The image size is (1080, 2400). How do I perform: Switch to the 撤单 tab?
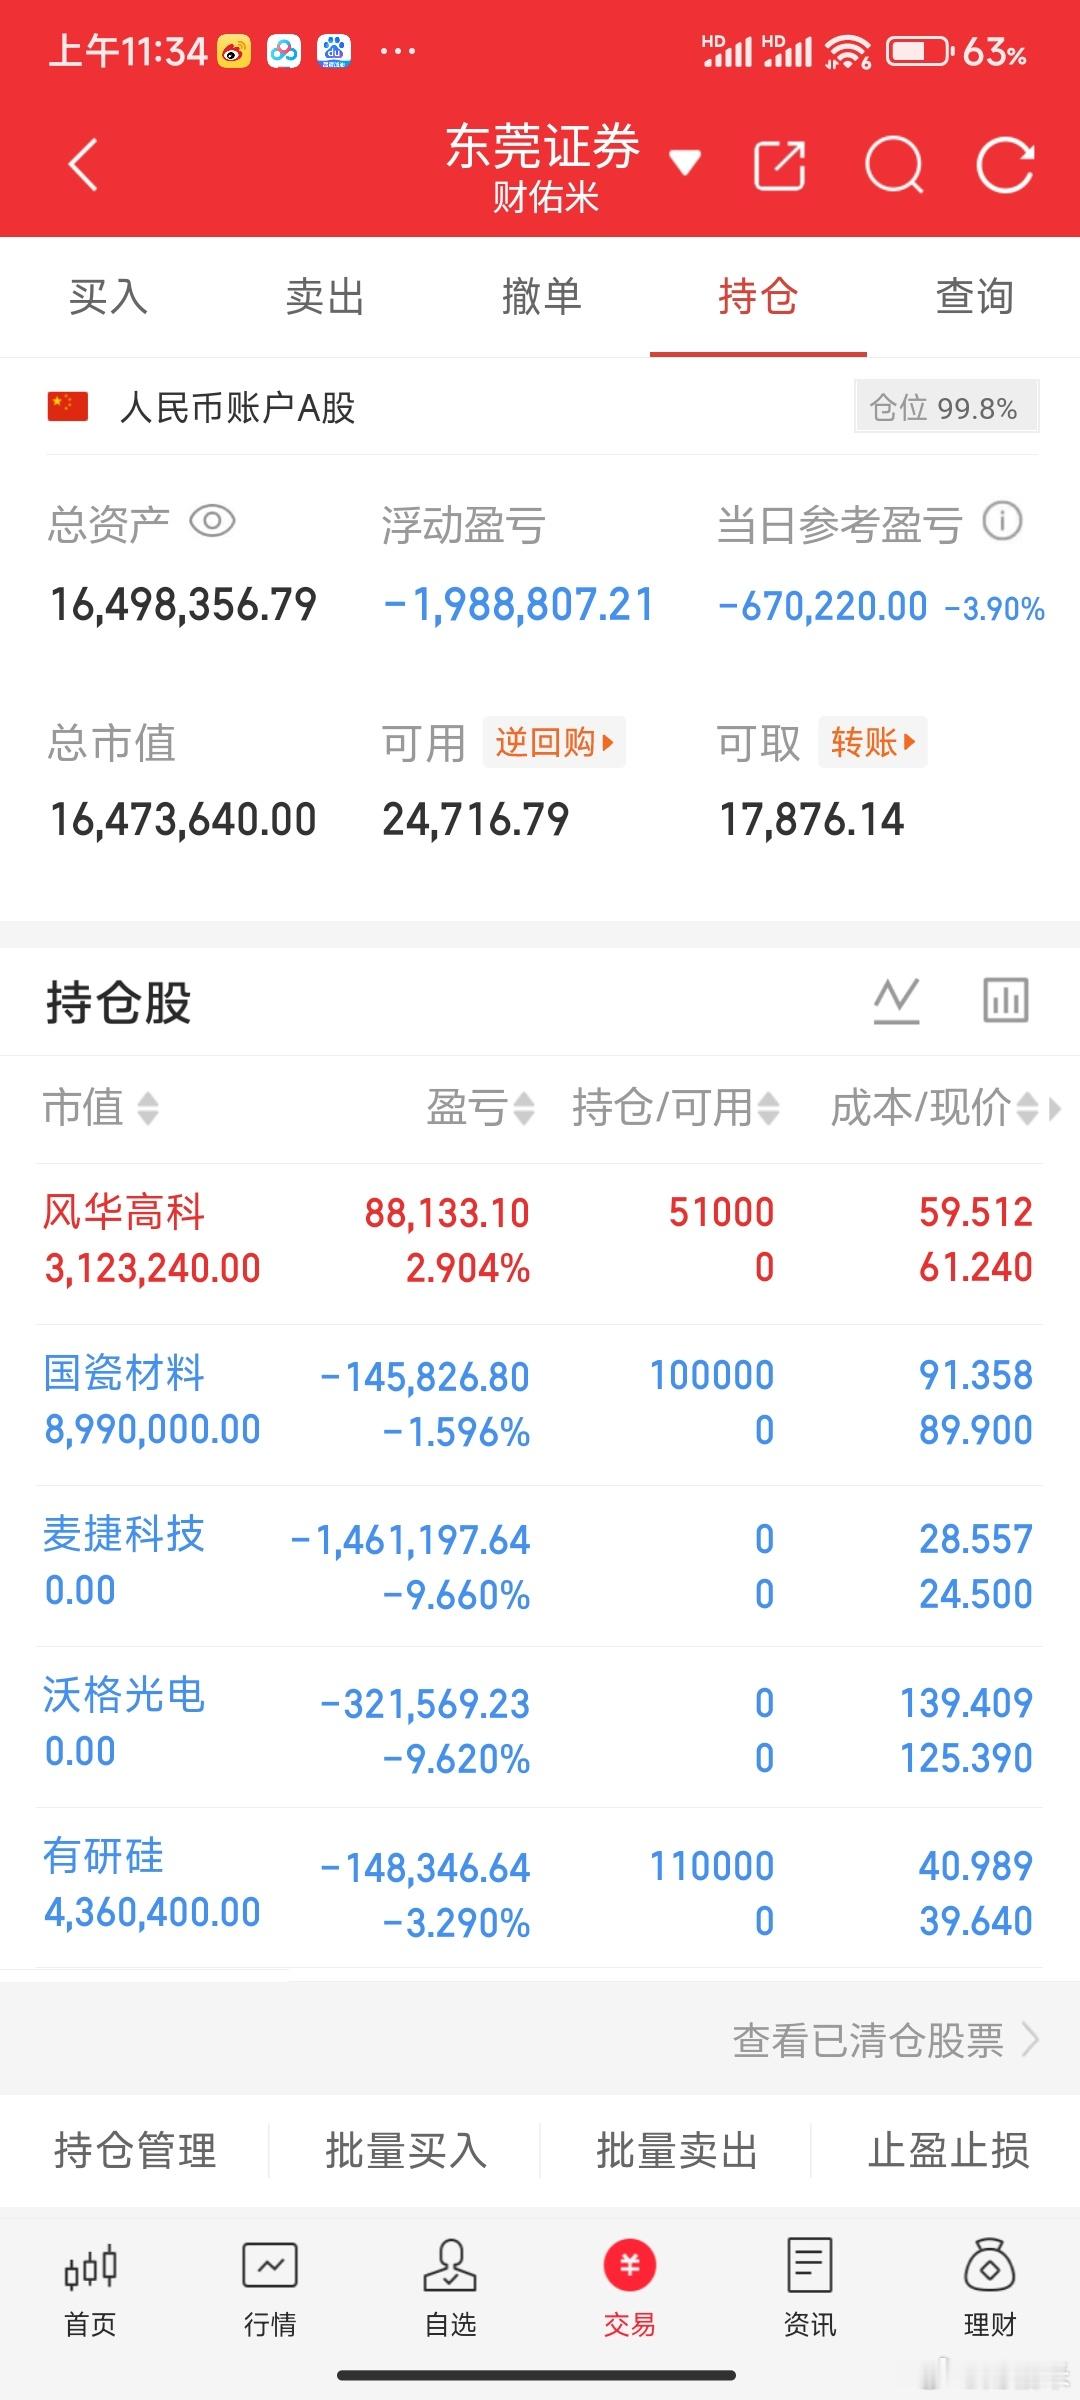click(x=542, y=297)
